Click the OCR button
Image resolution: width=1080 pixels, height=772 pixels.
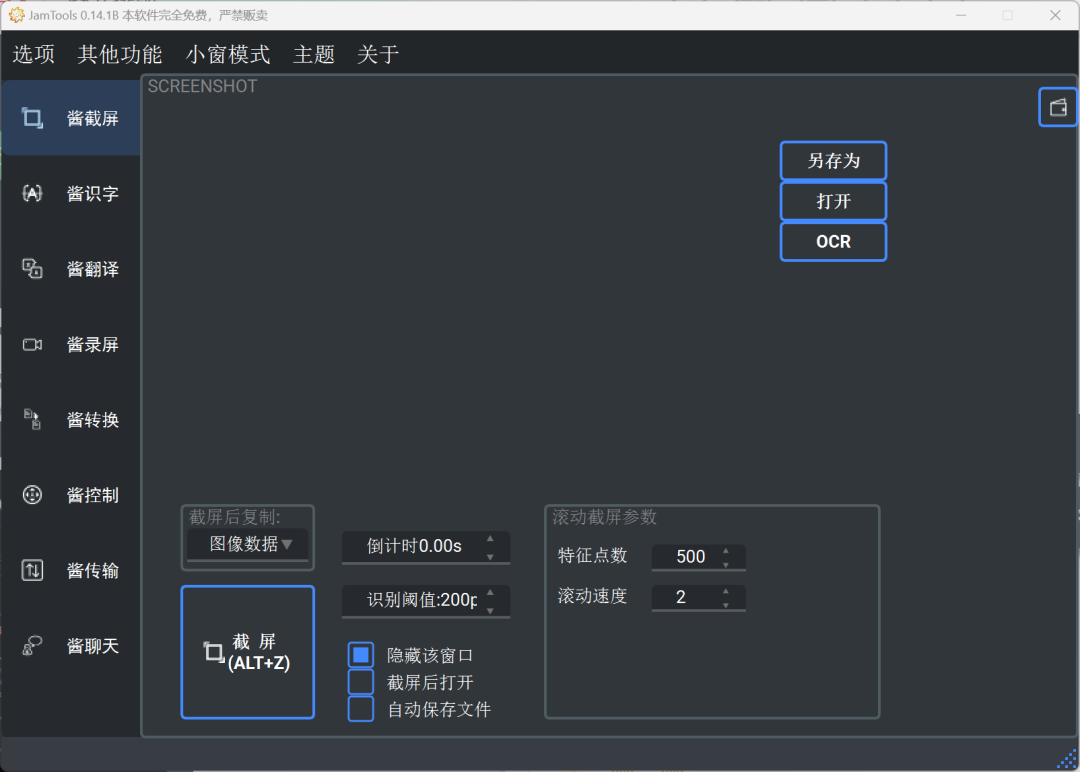coord(833,242)
